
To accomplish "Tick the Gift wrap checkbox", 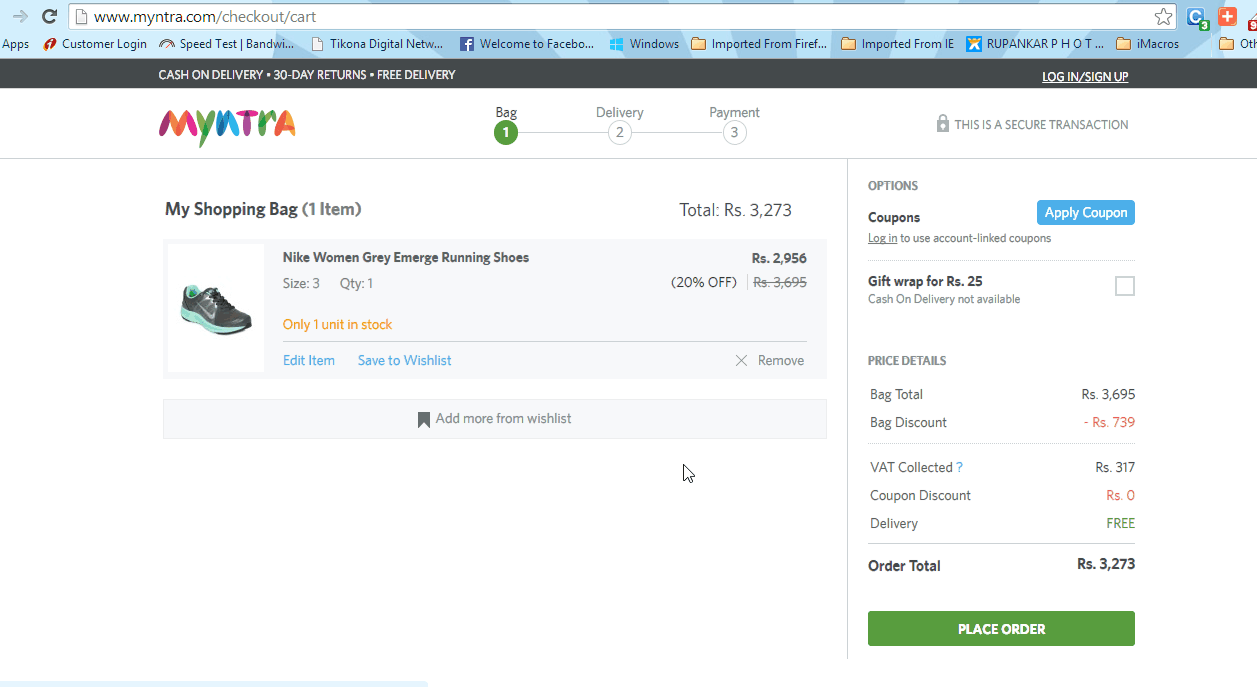I will point(1125,286).
